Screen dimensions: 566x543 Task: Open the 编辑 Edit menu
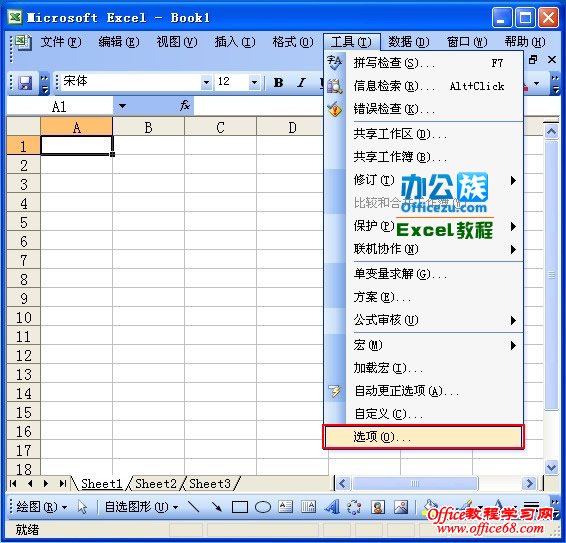pos(119,42)
